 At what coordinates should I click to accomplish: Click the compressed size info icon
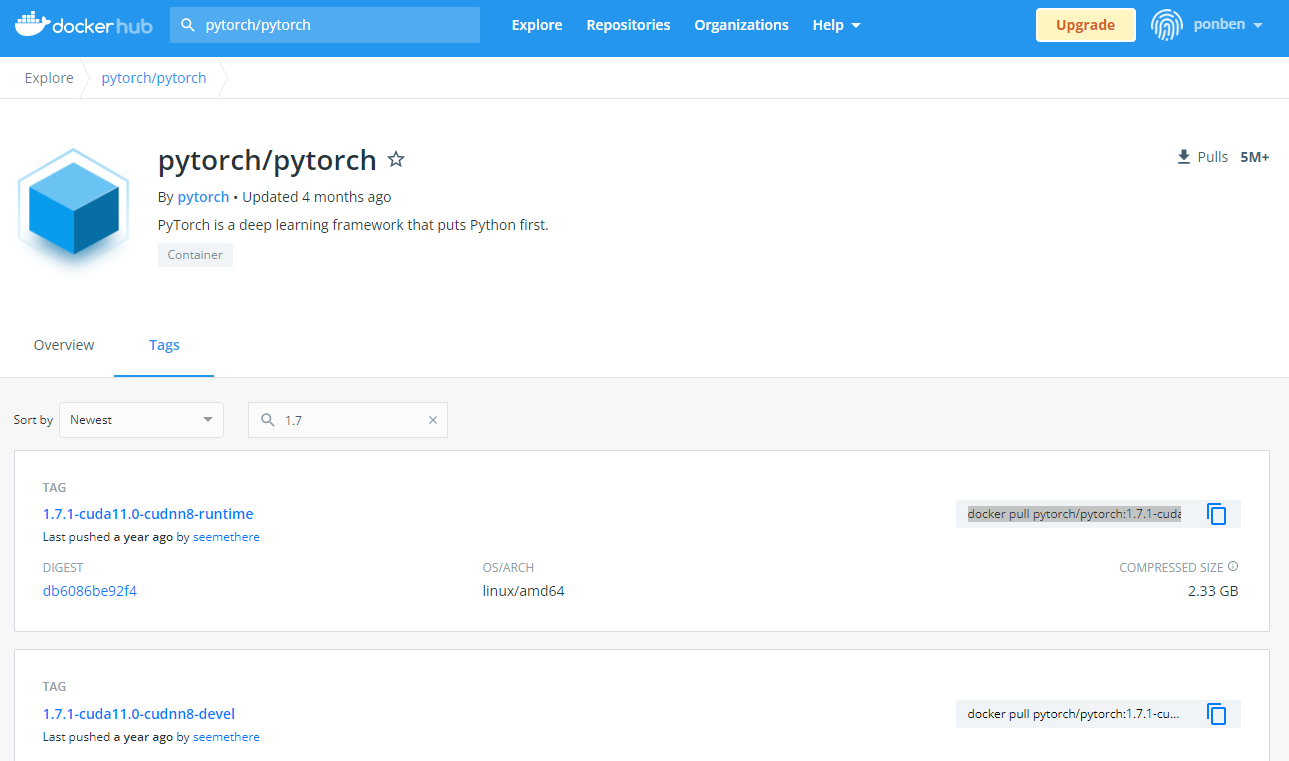[x=1233, y=566]
